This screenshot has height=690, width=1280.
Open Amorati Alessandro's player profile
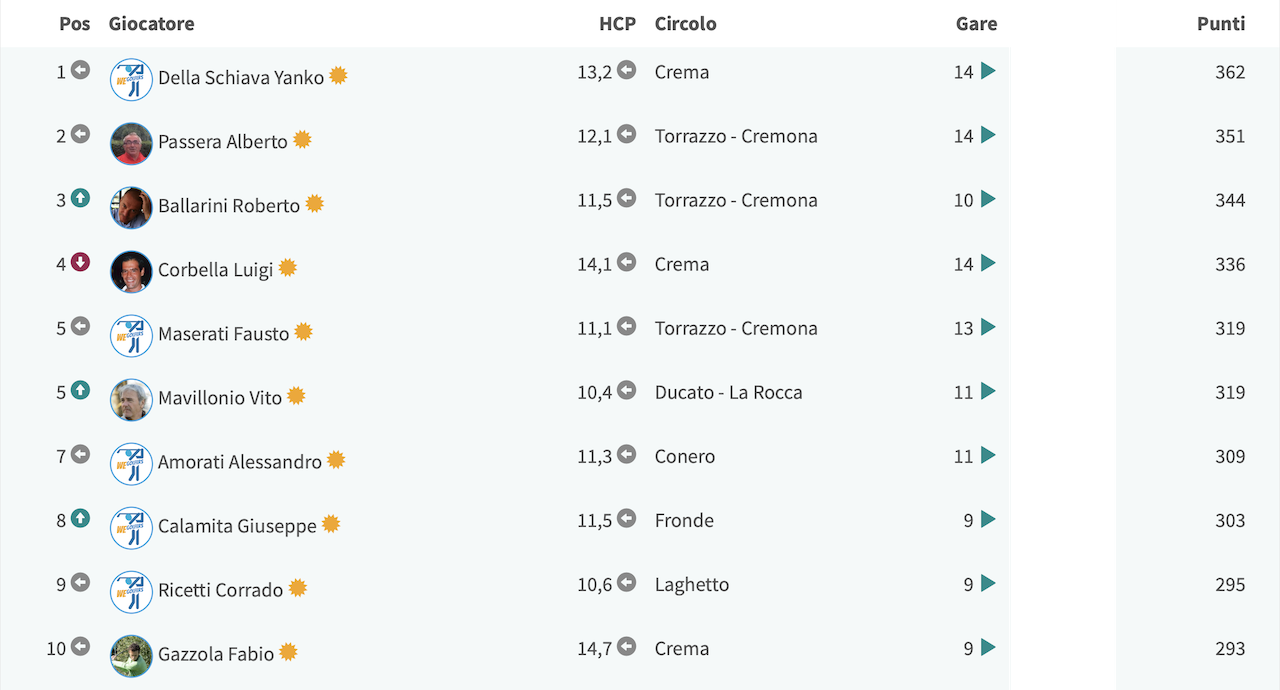click(240, 461)
